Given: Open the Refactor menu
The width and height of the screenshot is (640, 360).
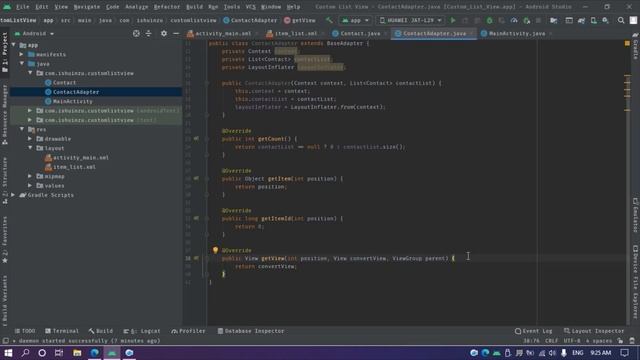Looking at the screenshot, I should coord(167,7).
